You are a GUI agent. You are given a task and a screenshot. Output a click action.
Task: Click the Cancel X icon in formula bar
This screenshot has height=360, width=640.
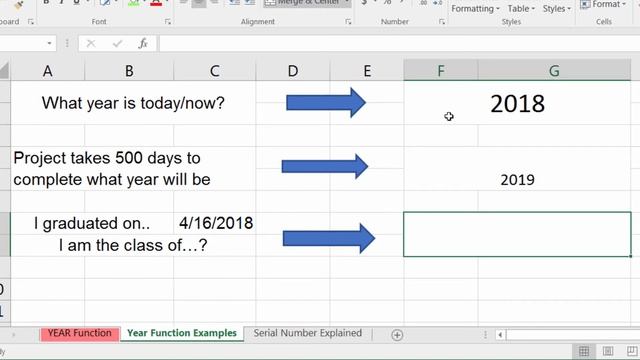91,43
